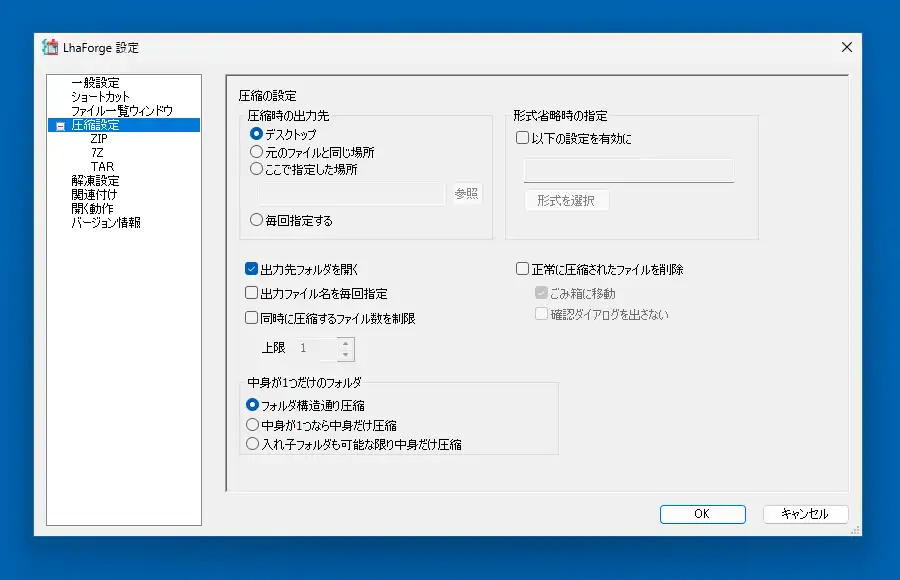Viewport: 900px width, 580px height.
Task: Click the 参照 browse button
Action: [466, 194]
